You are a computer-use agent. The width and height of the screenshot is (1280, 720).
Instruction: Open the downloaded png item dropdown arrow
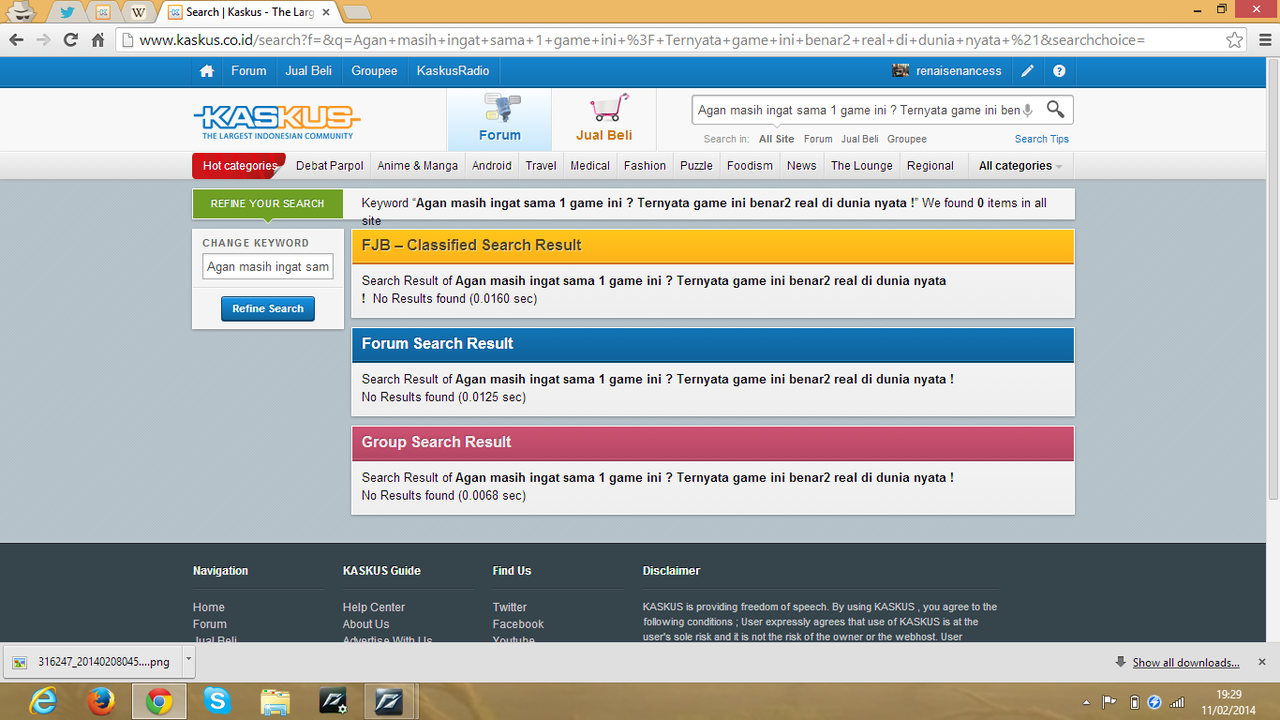(x=188, y=661)
